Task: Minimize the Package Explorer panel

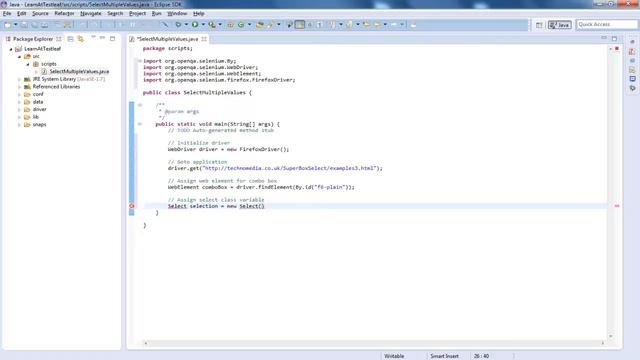Action: coord(102,38)
